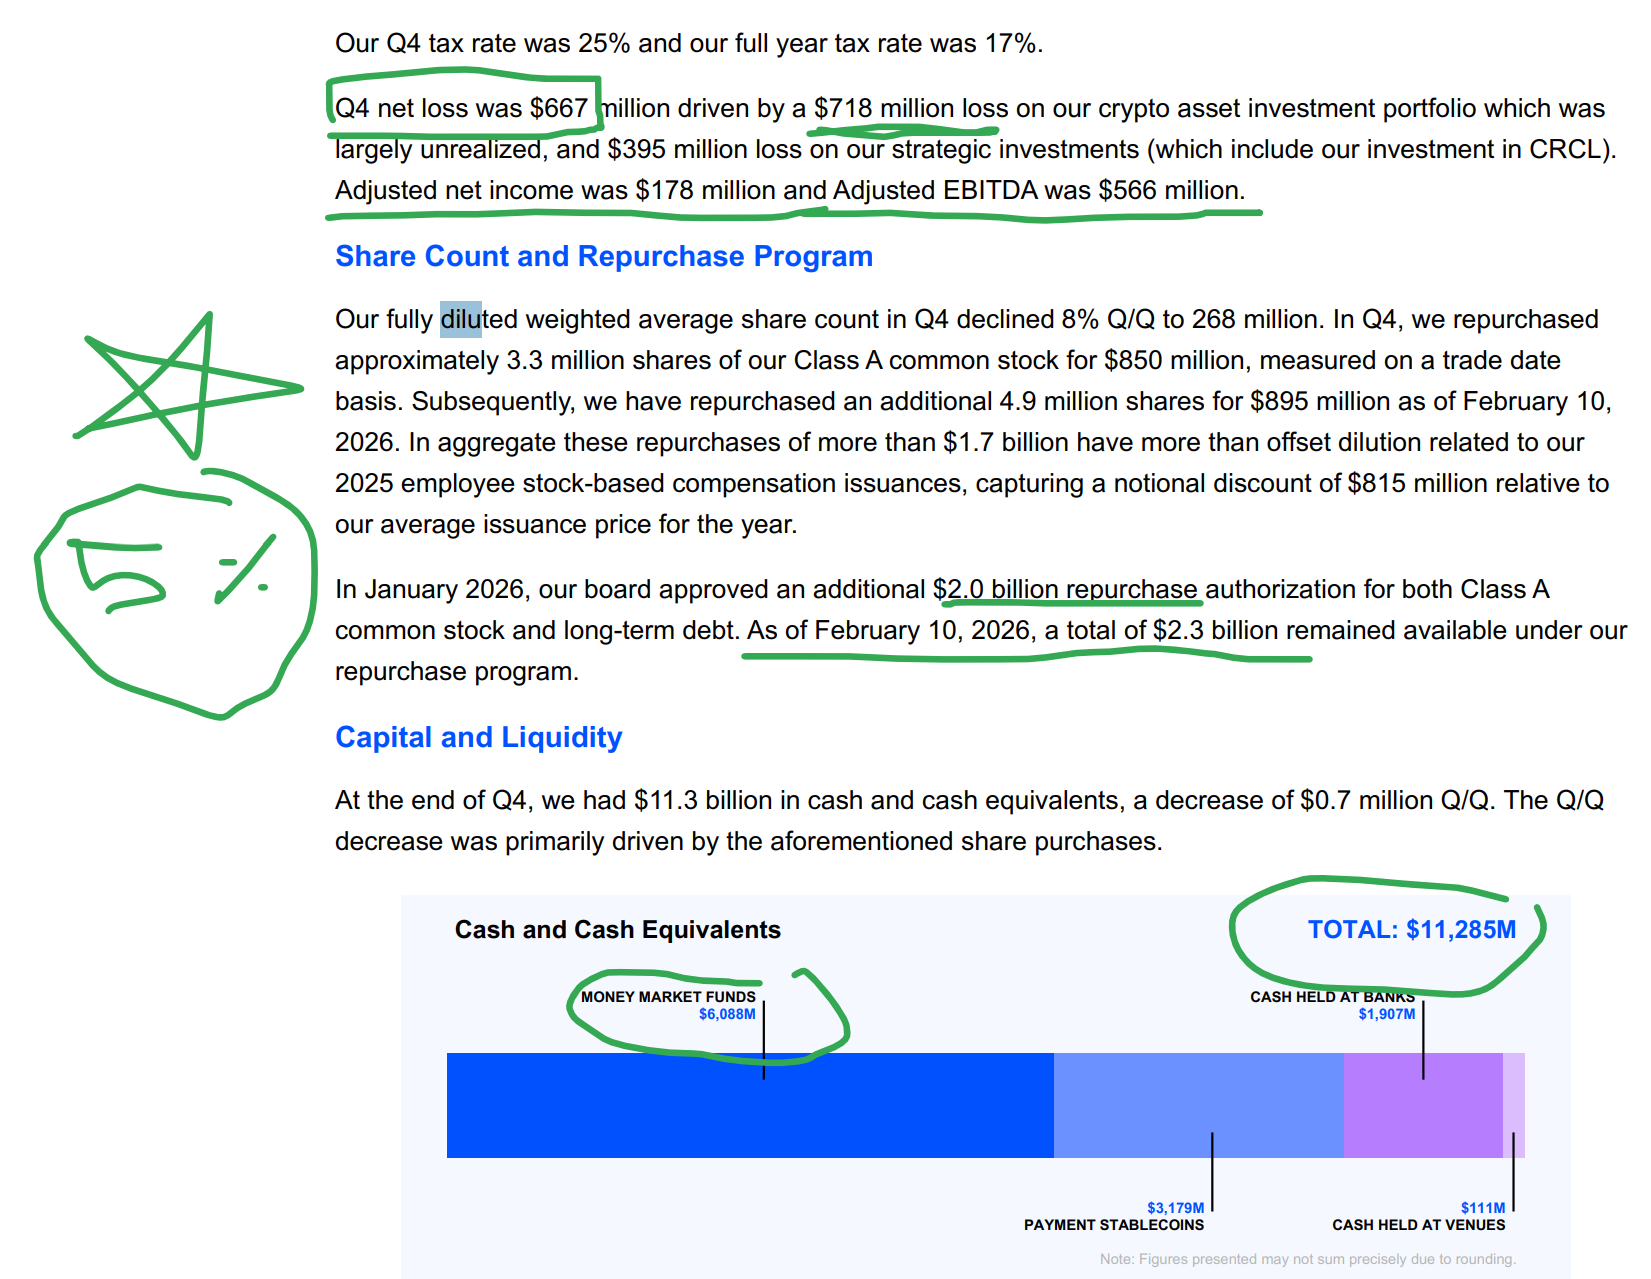The image size is (1651, 1279).
Task: Click "Adjusted net income was $178 million"
Action: pyautogui.click(x=556, y=190)
